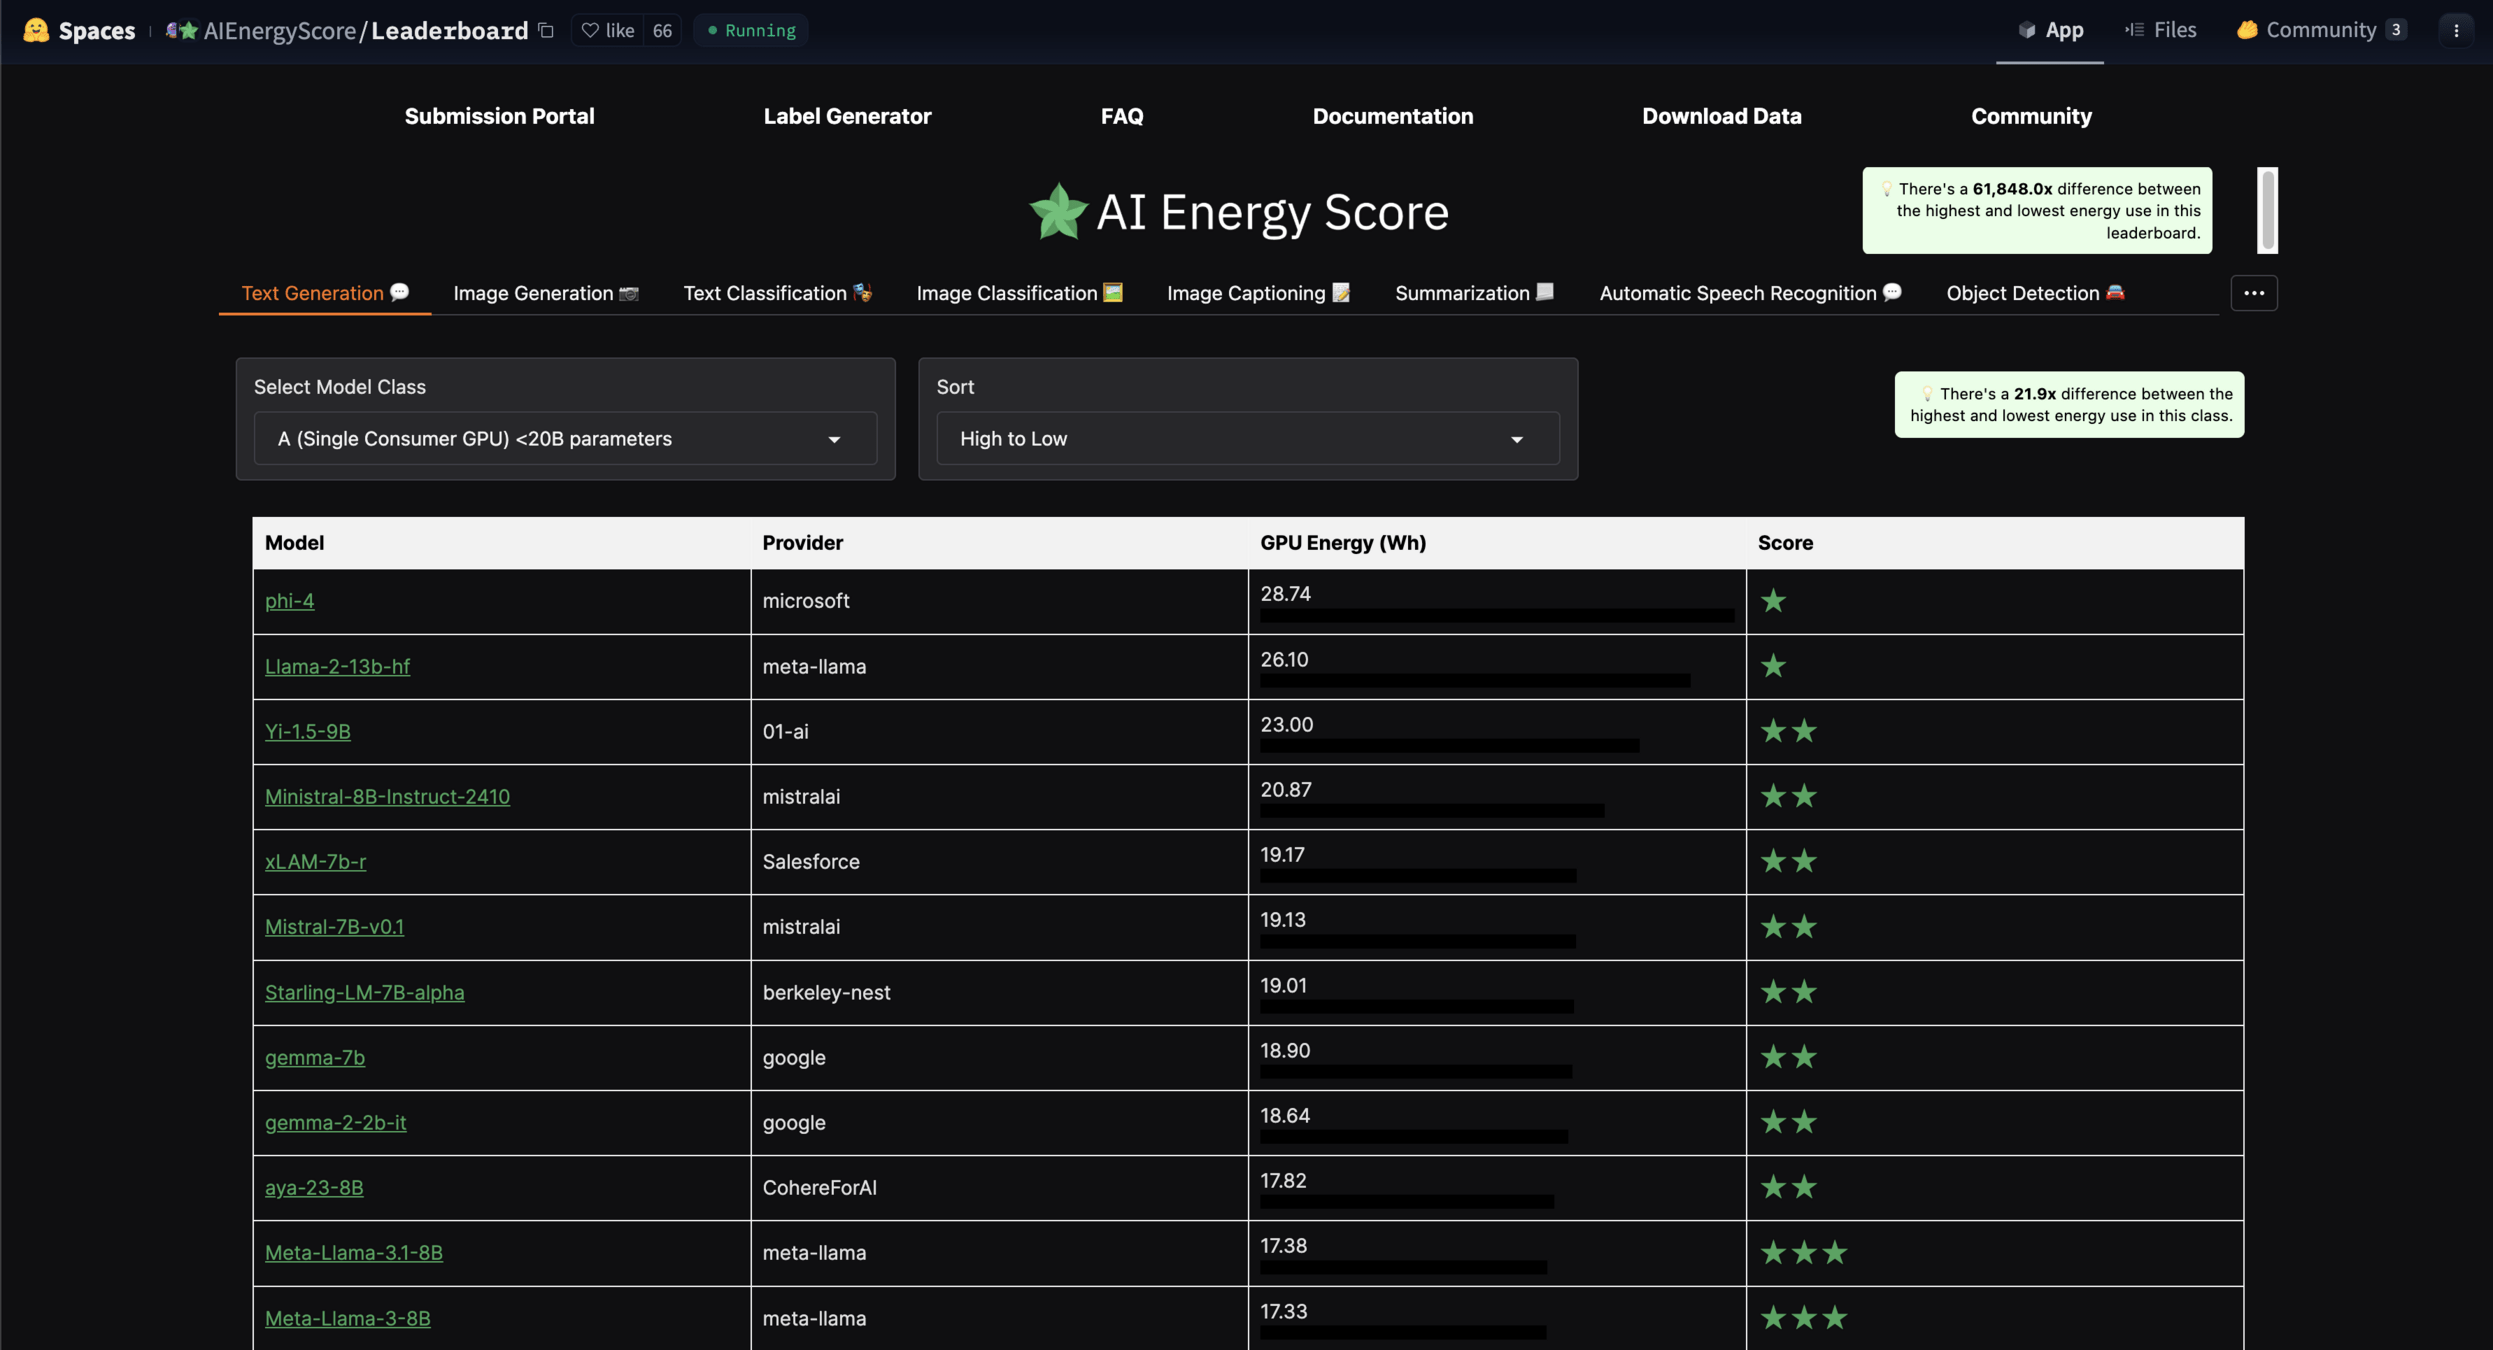Open the Community discussions tab in header

coord(2319,30)
